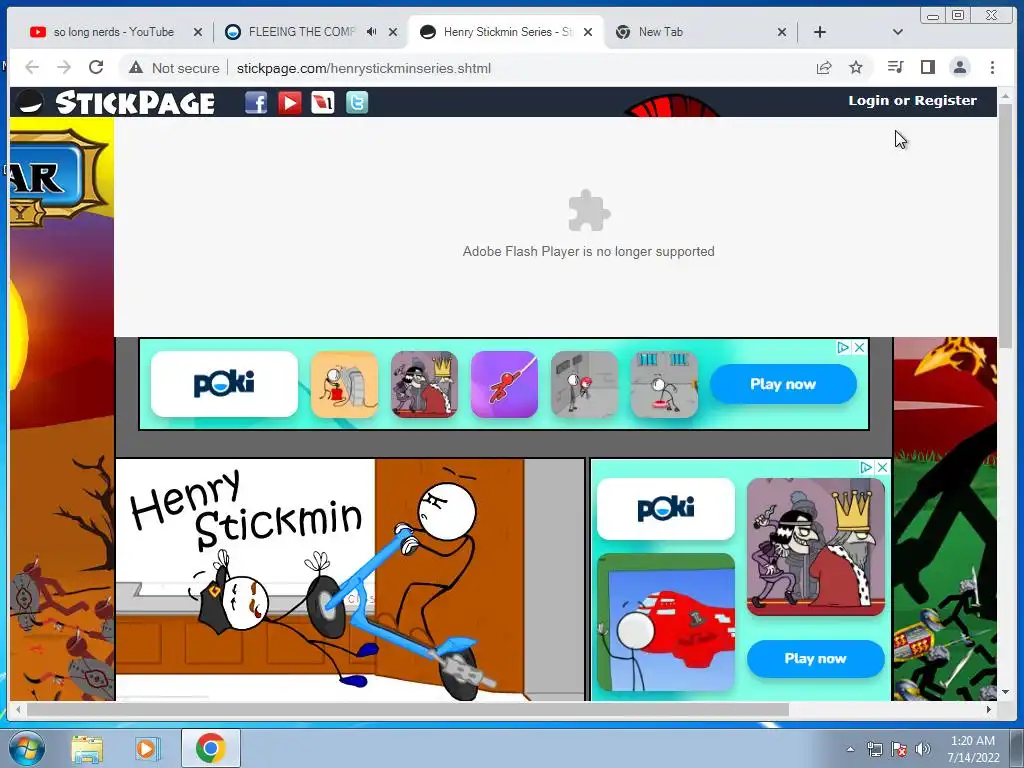Open the StickPage Twitter icon
1024x768 pixels.
click(x=357, y=103)
